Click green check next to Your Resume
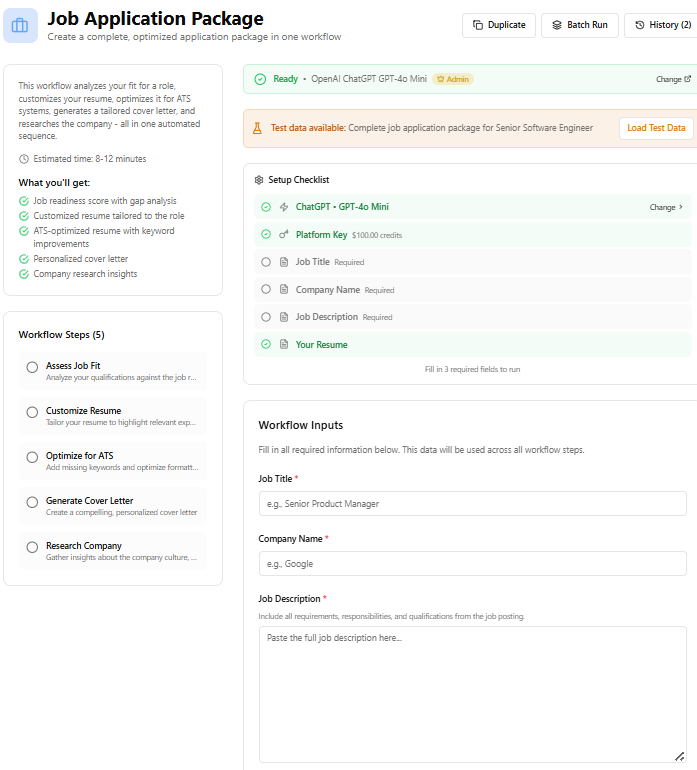Viewport: 697px width, 770px height. (x=266, y=345)
